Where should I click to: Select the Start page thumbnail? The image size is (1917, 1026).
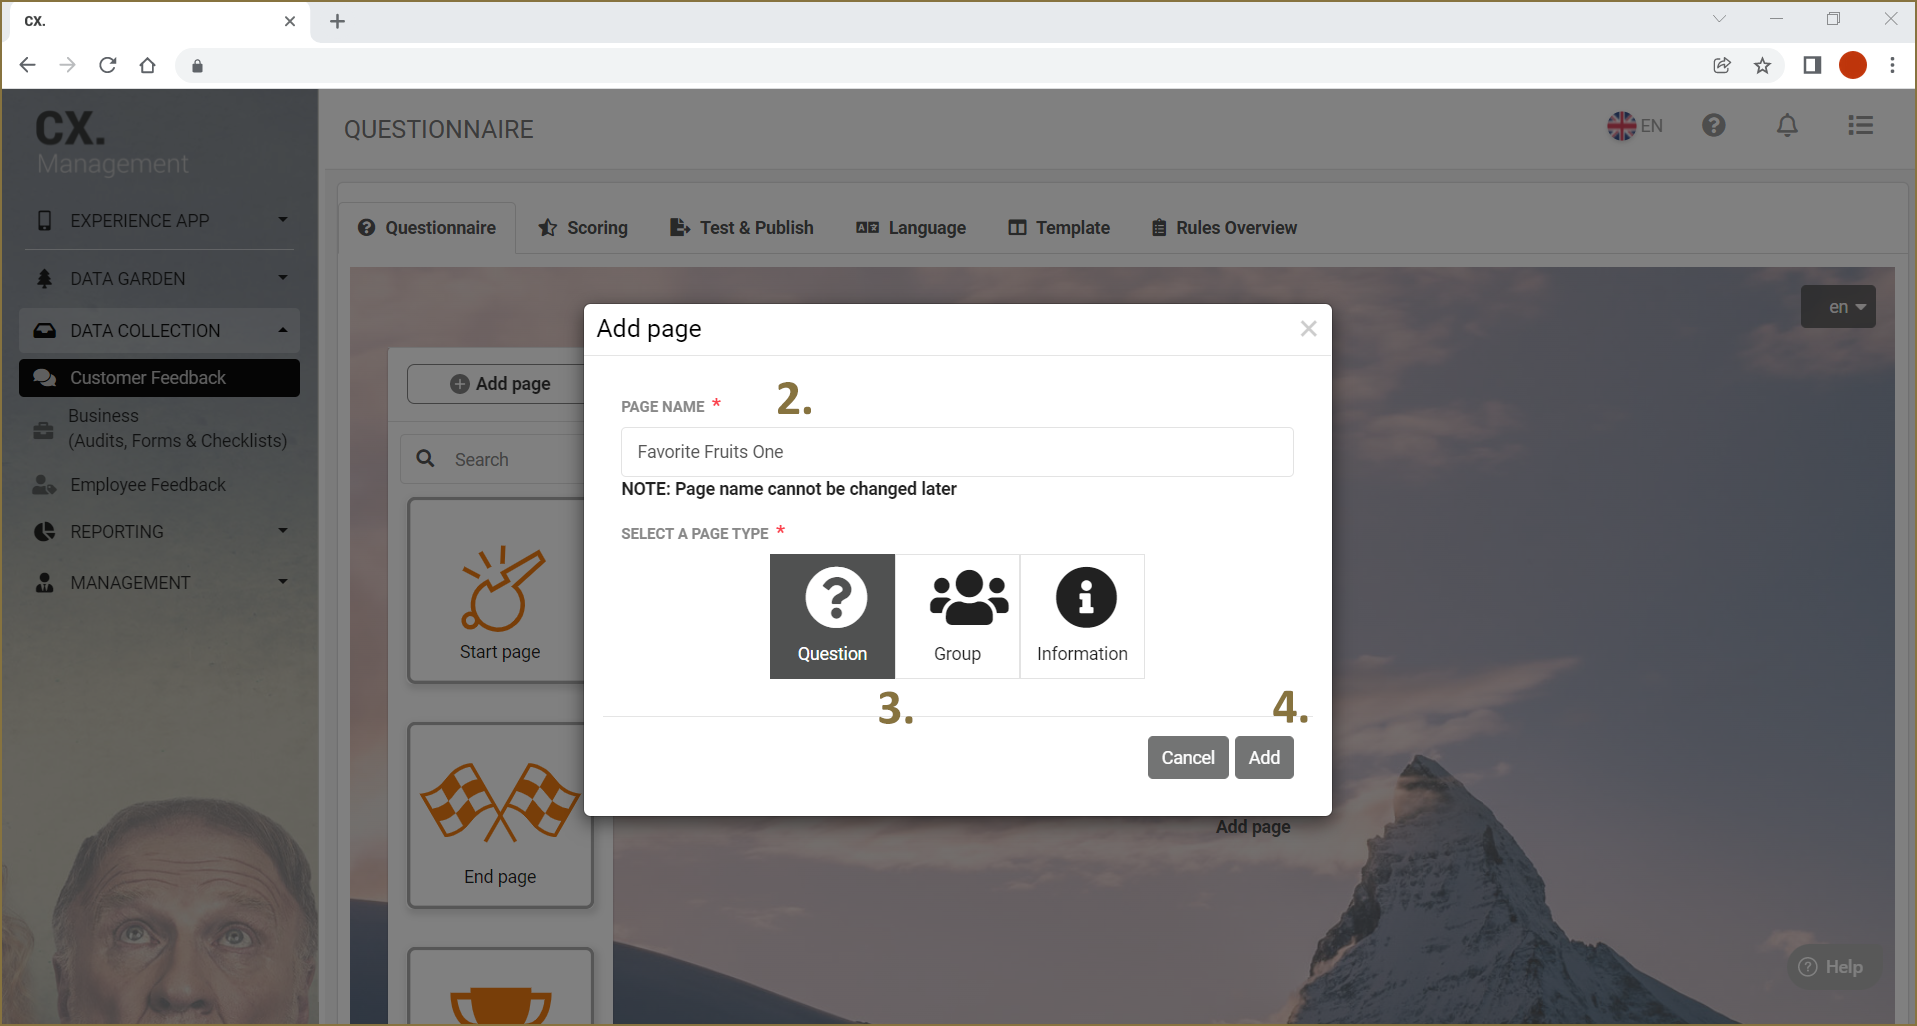pos(499,591)
